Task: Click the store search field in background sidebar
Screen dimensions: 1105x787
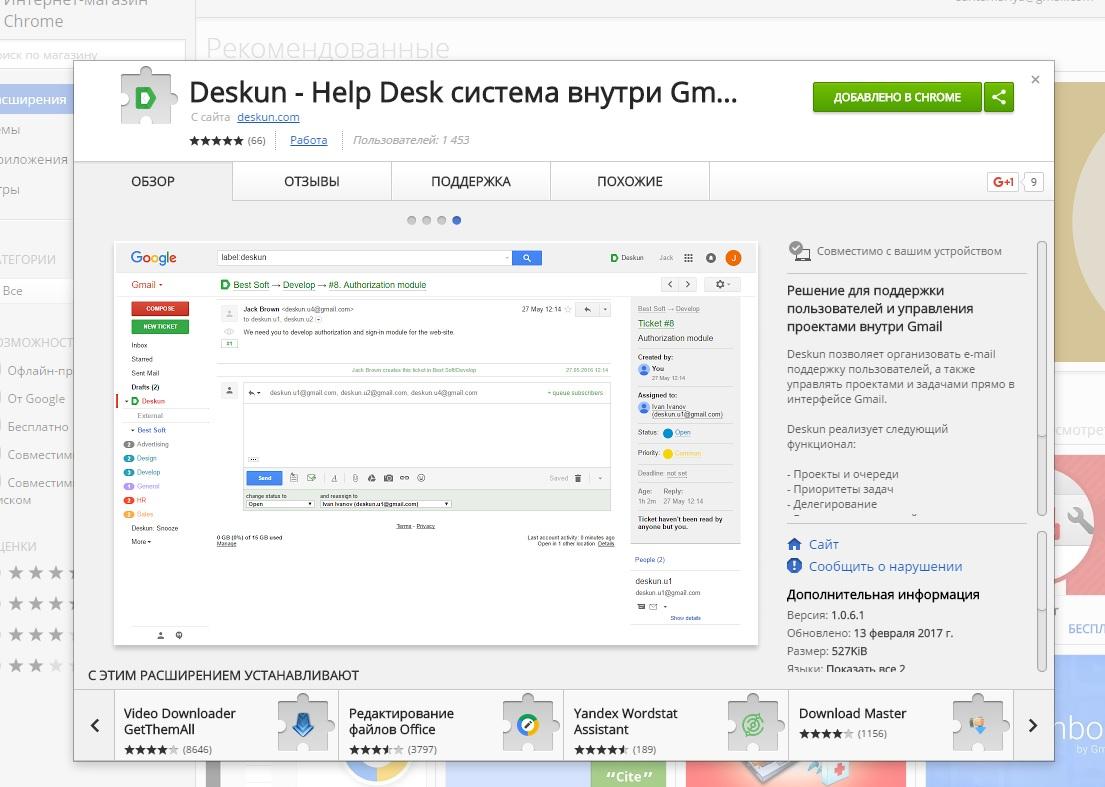Action: [x=92, y=54]
